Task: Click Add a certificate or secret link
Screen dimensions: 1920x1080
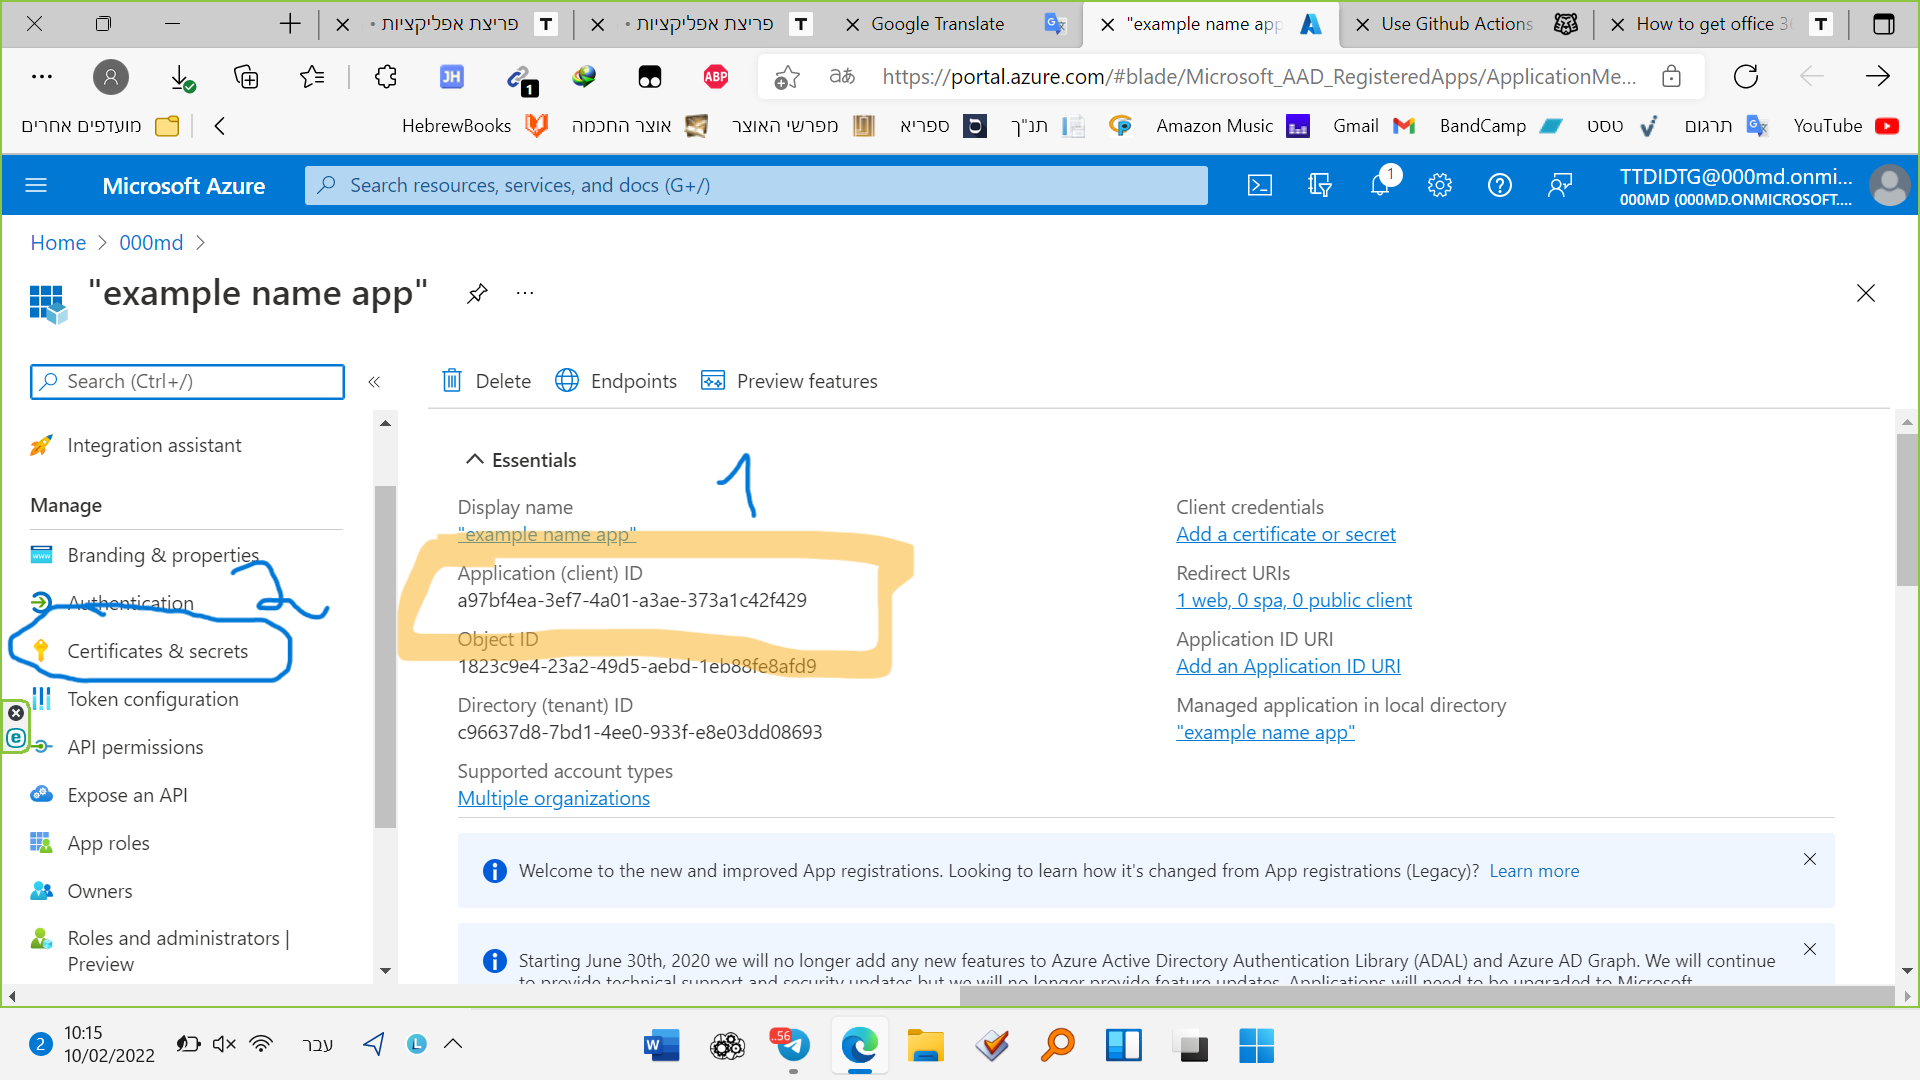Action: (1285, 534)
